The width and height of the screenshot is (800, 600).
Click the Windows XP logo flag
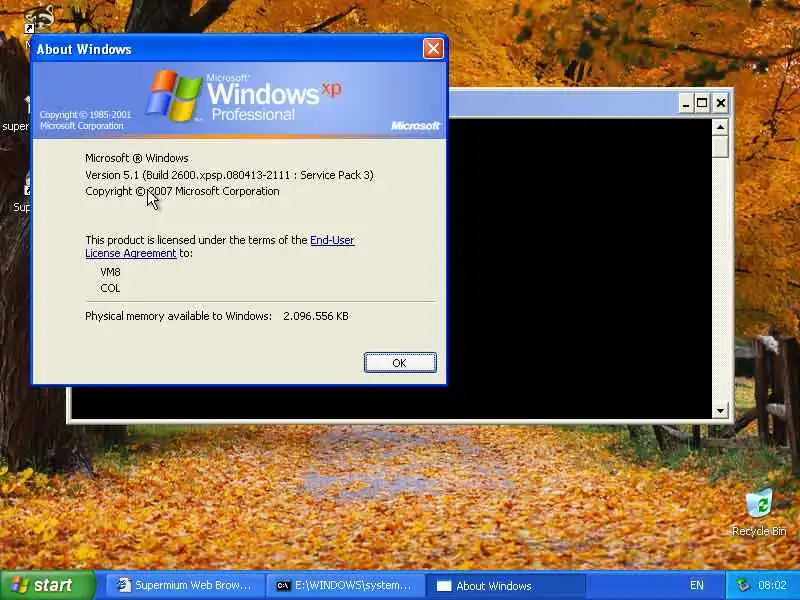(x=173, y=96)
